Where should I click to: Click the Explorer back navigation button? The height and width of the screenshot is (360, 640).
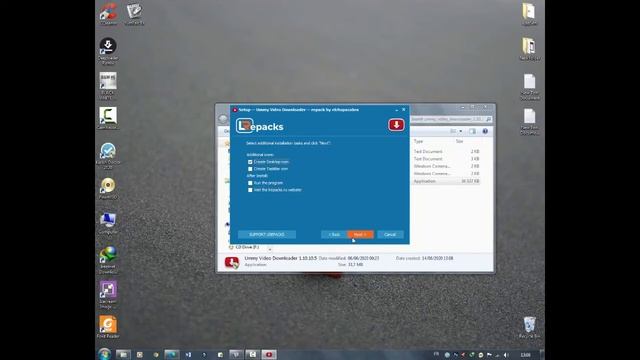[x=222, y=119]
